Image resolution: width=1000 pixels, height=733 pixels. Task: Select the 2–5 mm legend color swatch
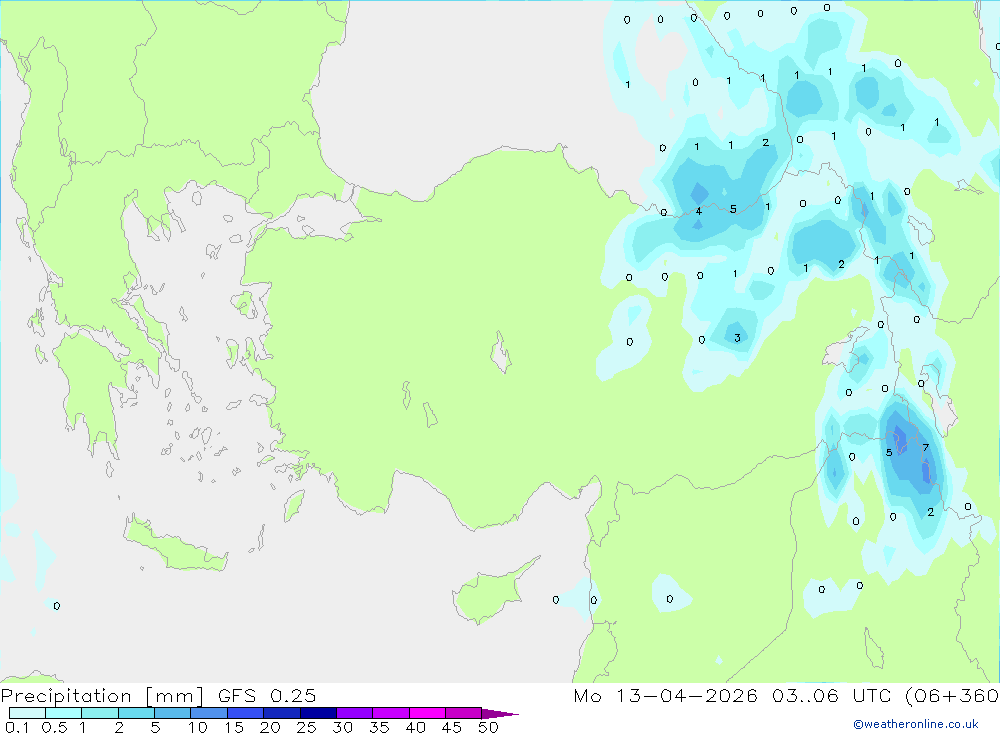click(136, 713)
